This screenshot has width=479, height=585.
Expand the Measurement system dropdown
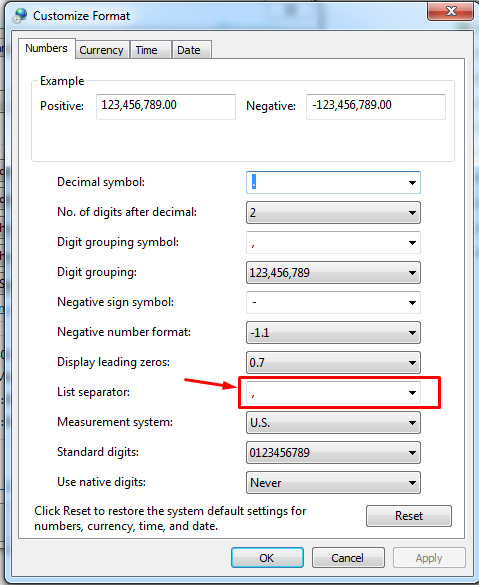333,423
